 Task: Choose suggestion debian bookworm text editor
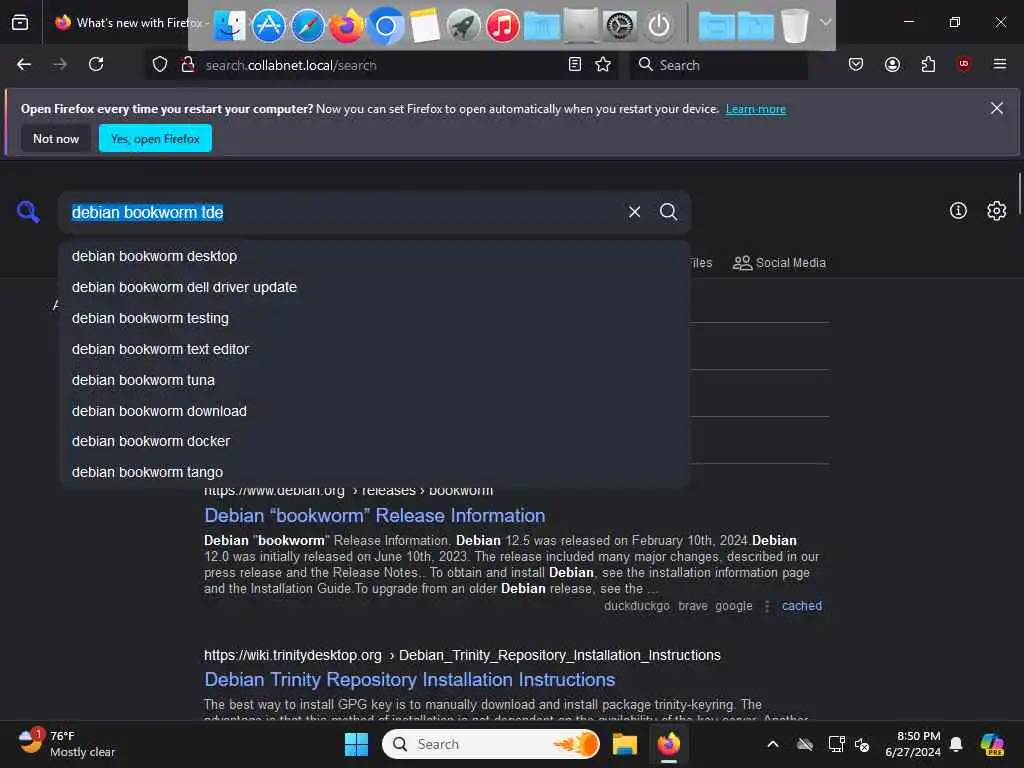(x=374, y=349)
